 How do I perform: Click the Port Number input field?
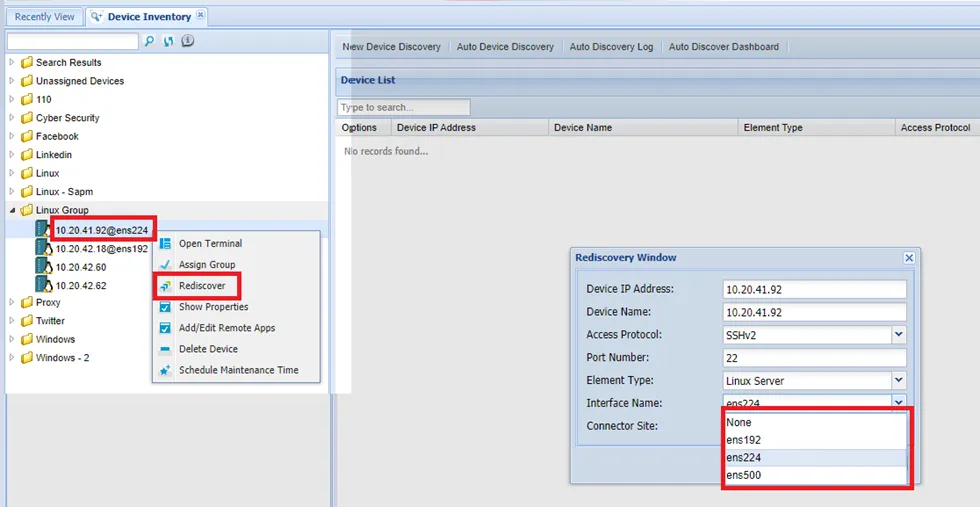tap(814, 358)
